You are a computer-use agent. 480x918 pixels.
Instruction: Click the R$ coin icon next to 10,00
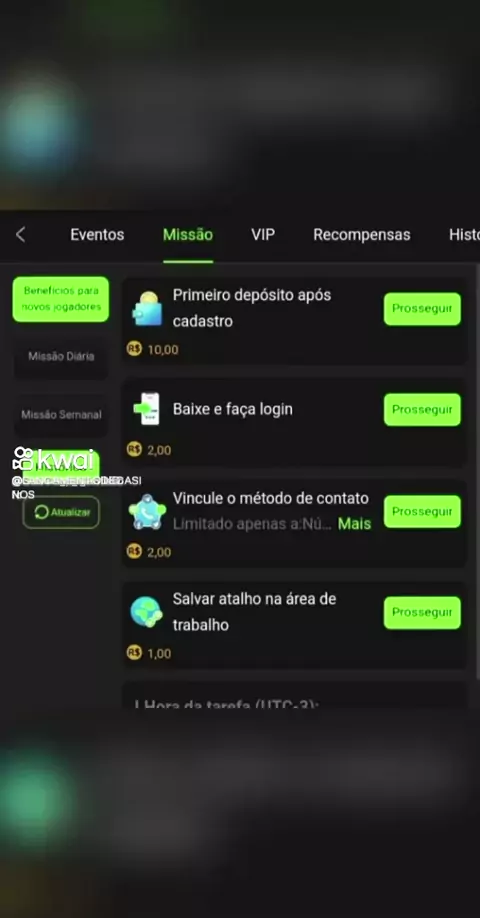(x=134, y=350)
